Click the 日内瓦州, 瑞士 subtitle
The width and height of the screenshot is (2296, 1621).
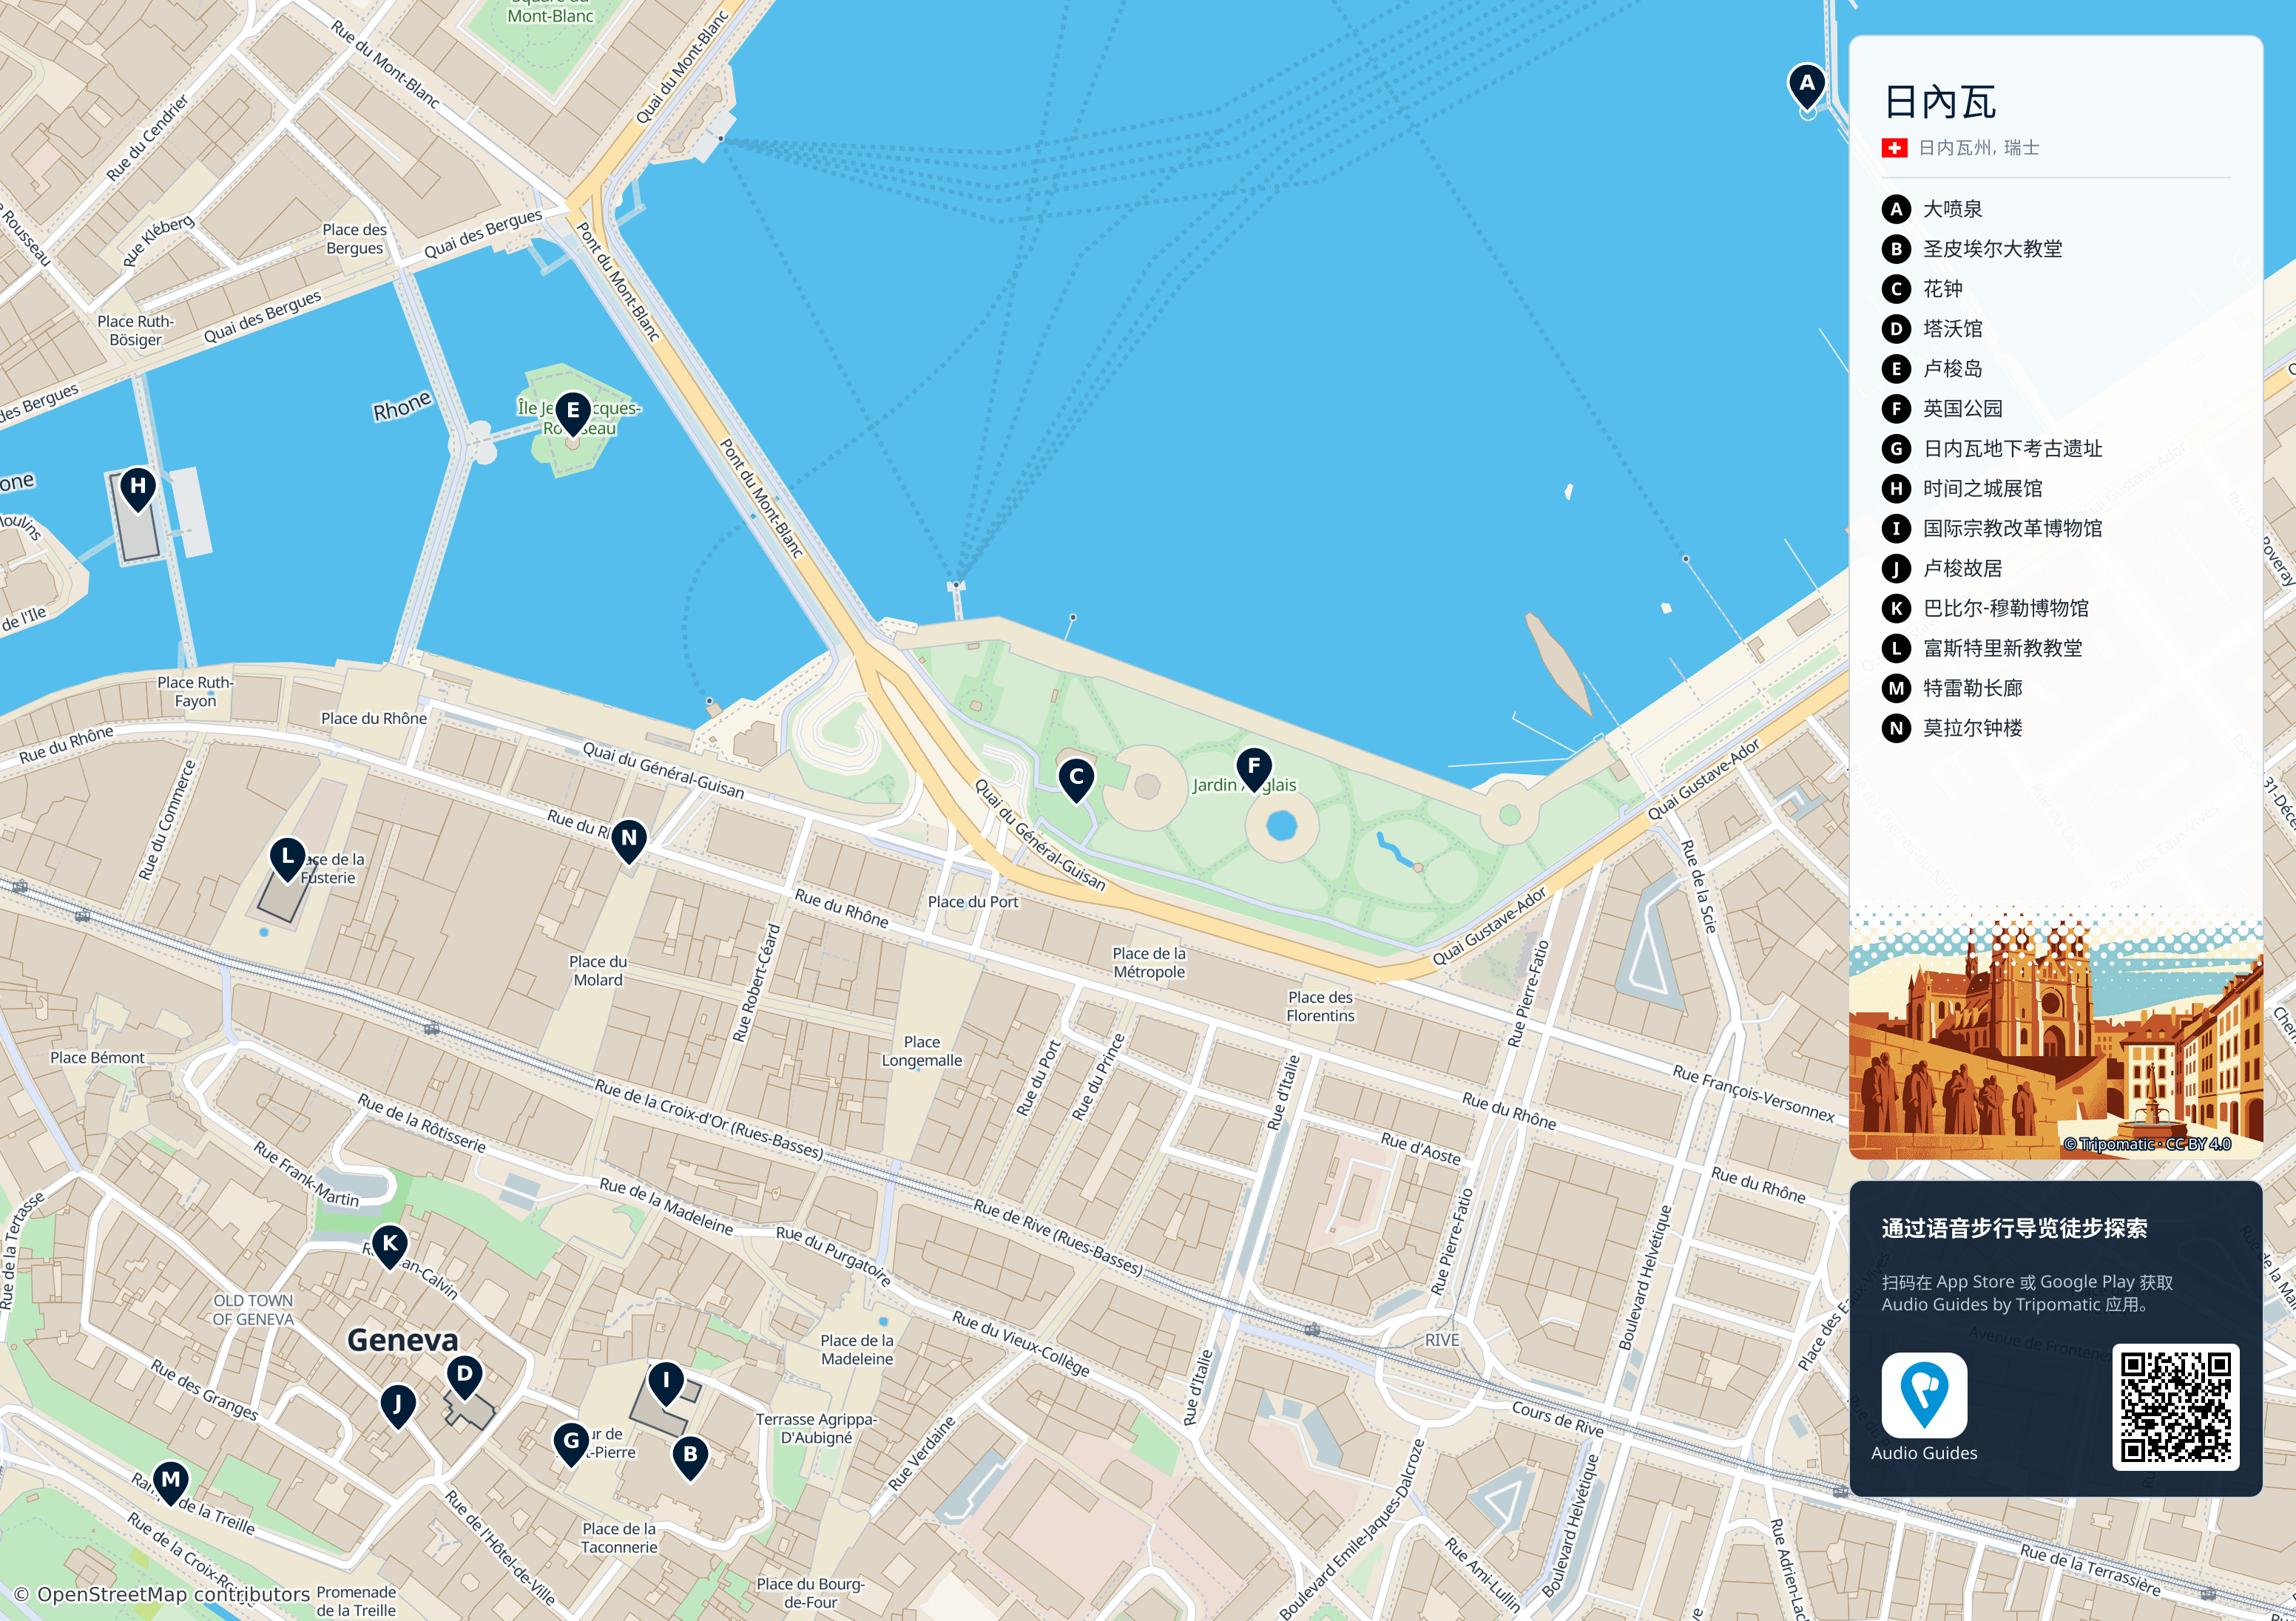[x=1978, y=148]
